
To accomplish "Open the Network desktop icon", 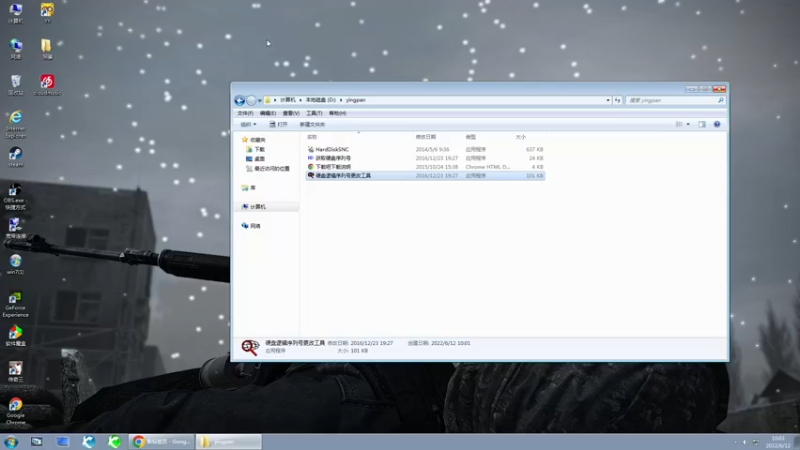I will pyautogui.click(x=15, y=48).
